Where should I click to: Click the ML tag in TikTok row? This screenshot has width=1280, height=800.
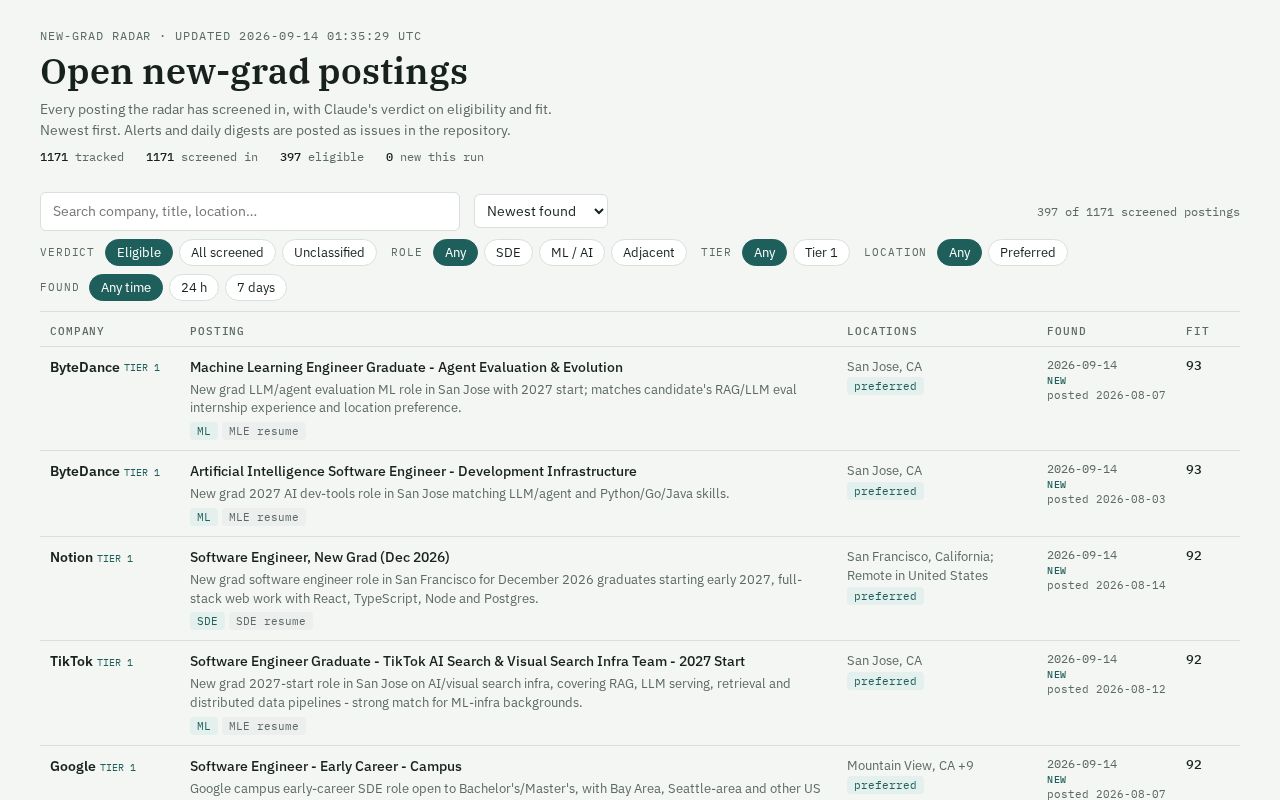click(204, 726)
